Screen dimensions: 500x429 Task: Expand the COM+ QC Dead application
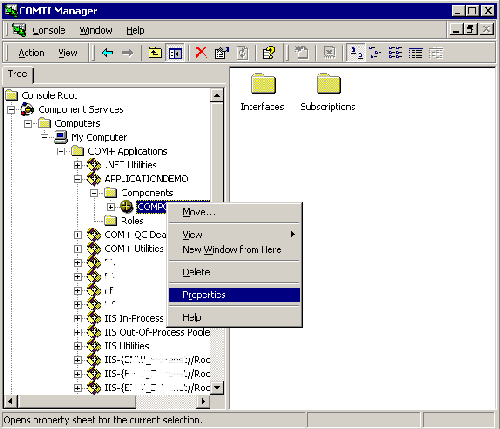tap(77, 235)
